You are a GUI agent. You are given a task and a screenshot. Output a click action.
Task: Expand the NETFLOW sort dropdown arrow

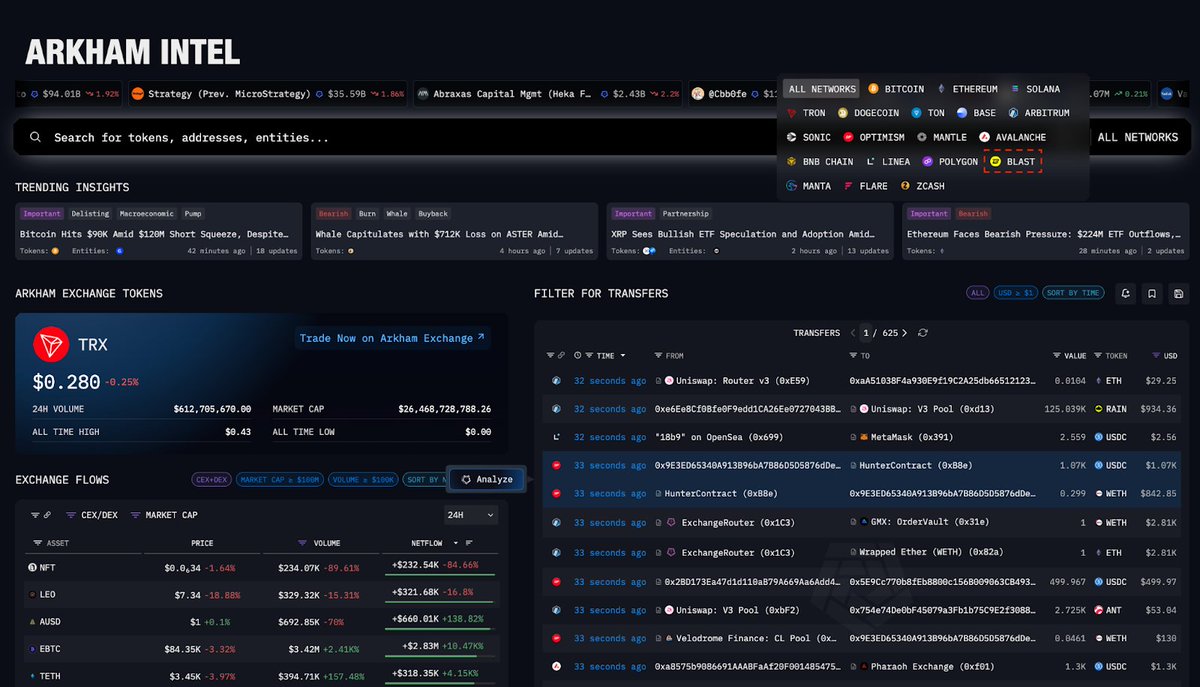(x=454, y=543)
